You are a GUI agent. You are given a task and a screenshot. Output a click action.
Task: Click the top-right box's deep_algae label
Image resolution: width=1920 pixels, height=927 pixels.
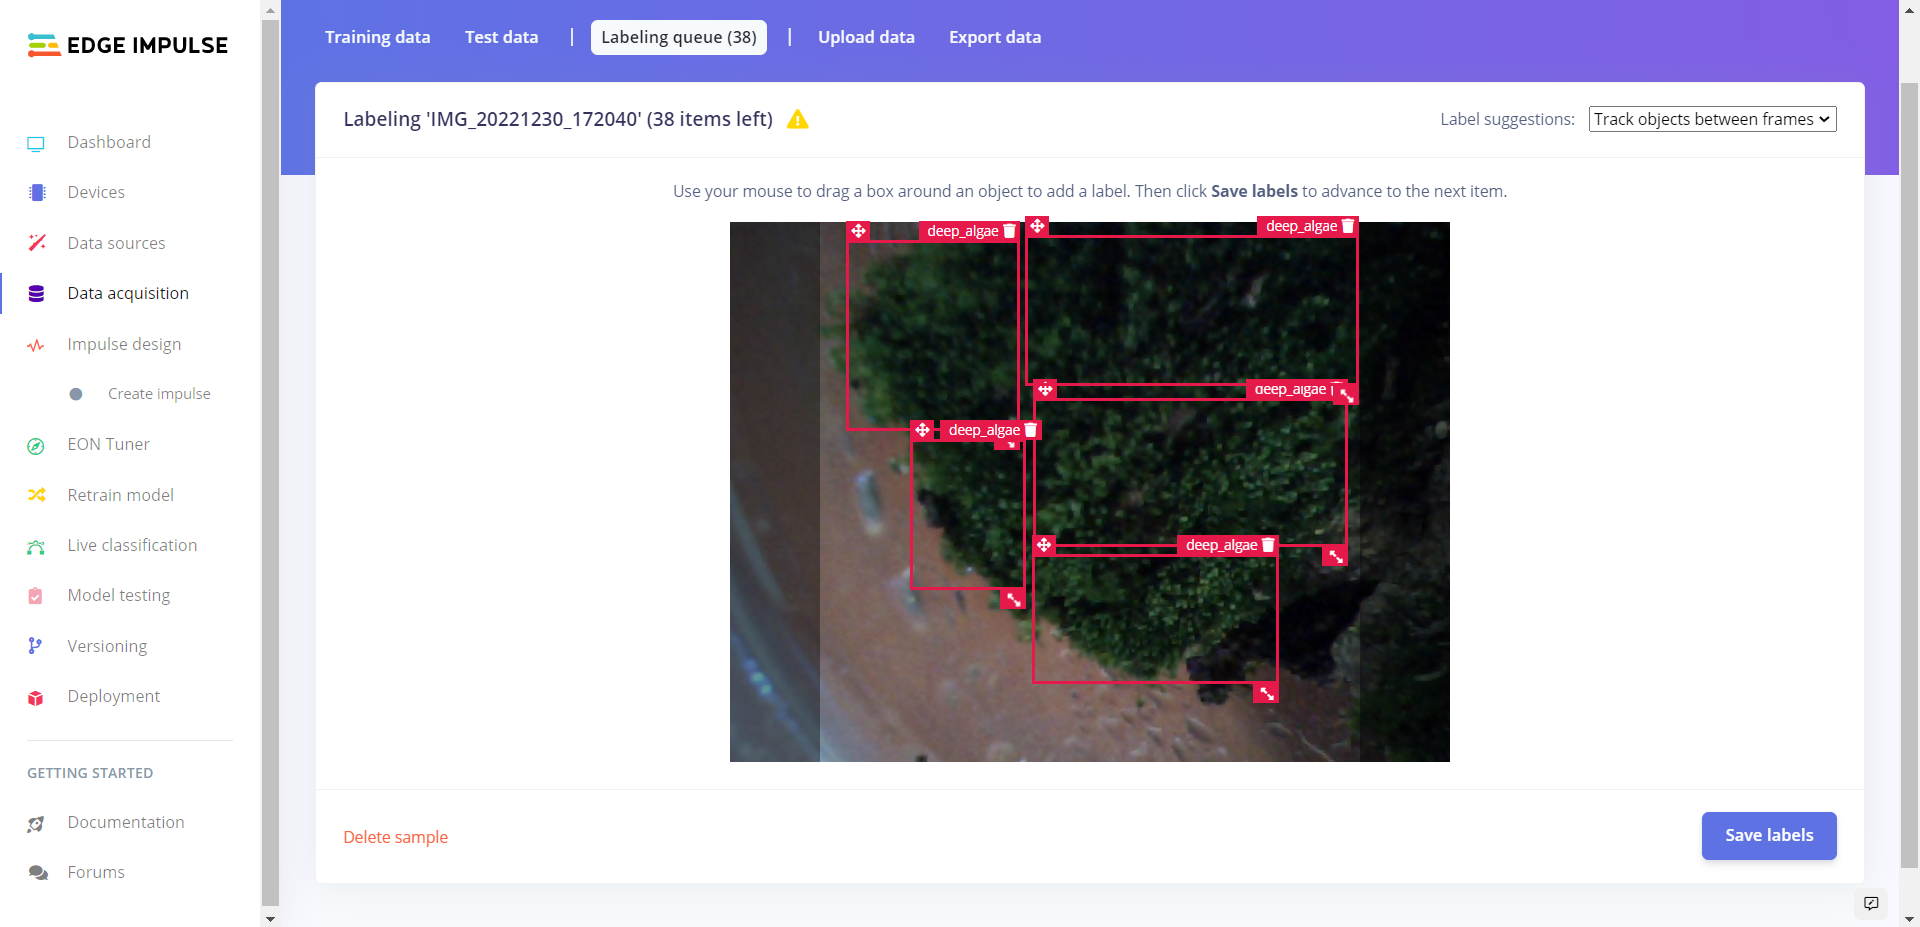[1302, 226]
